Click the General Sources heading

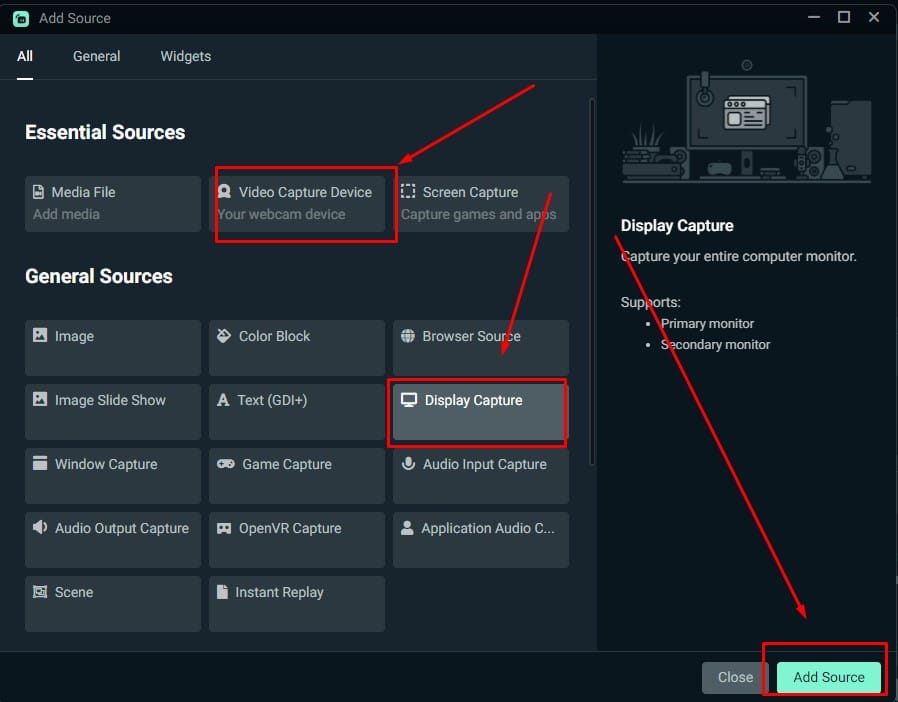click(x=99, y=276)
